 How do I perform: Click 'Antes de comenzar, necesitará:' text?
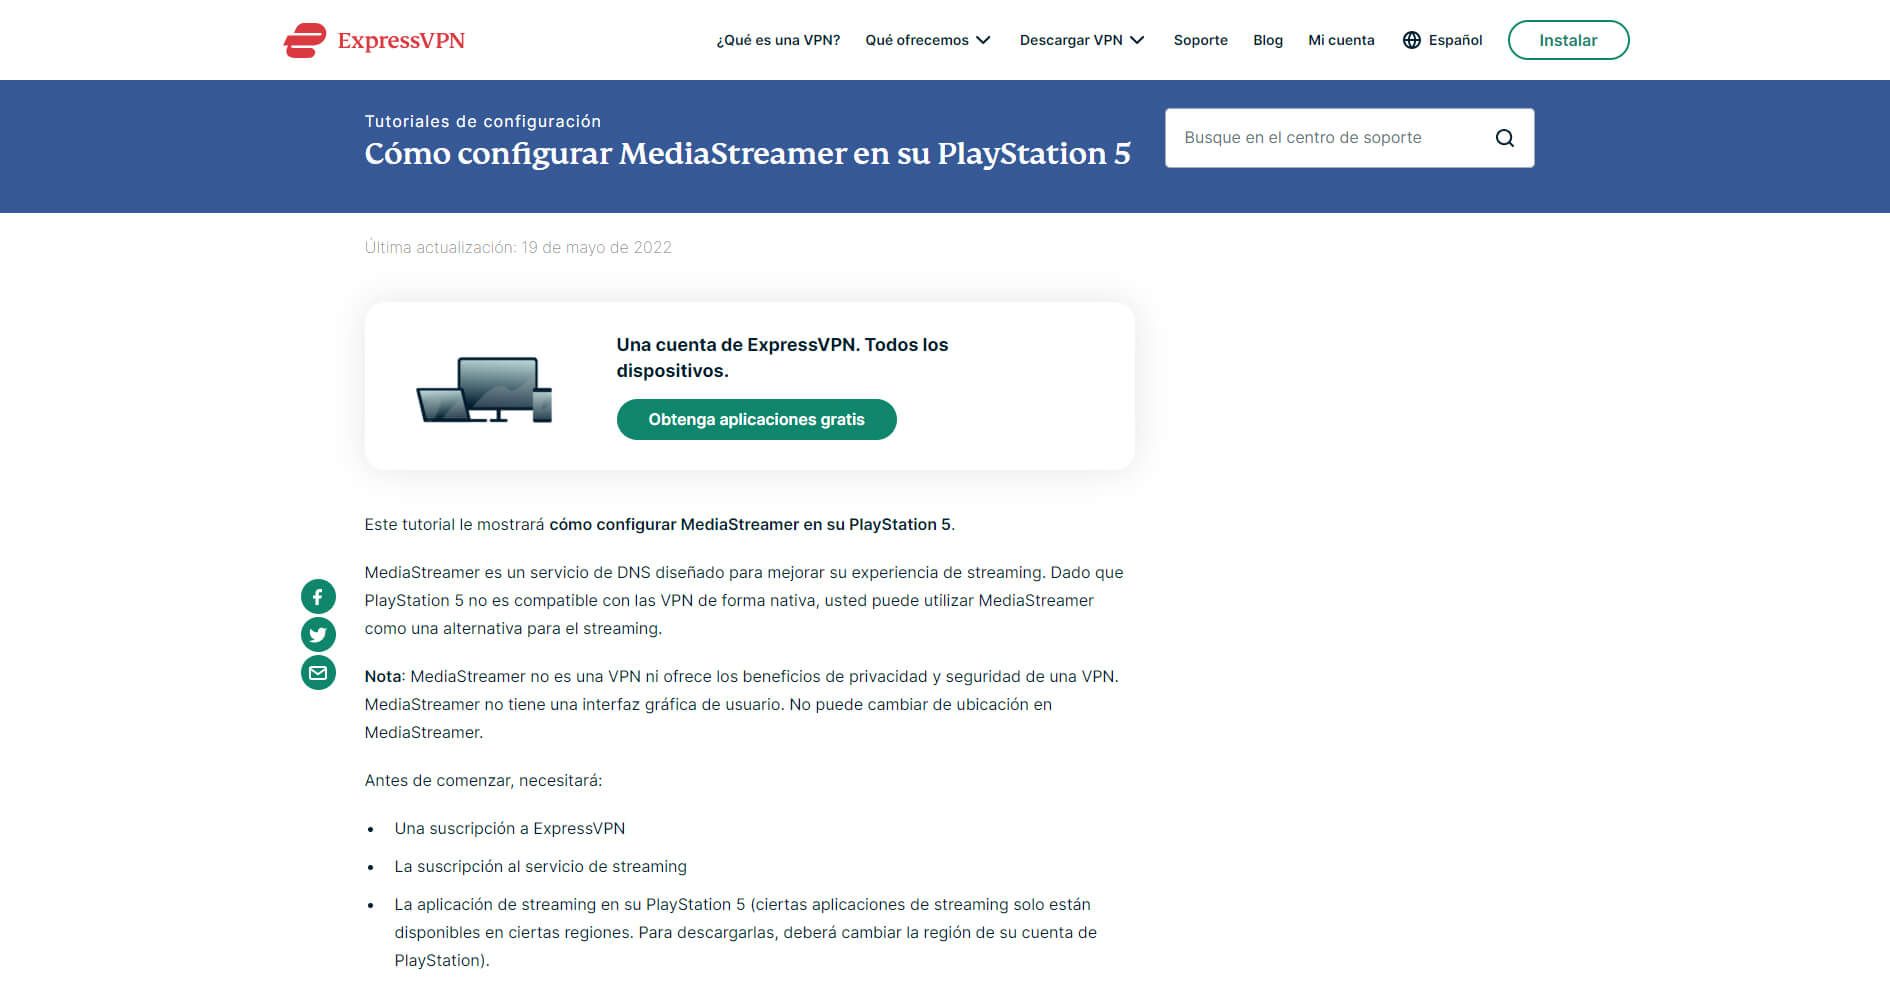pyautogui.click(x=483, y=780)
